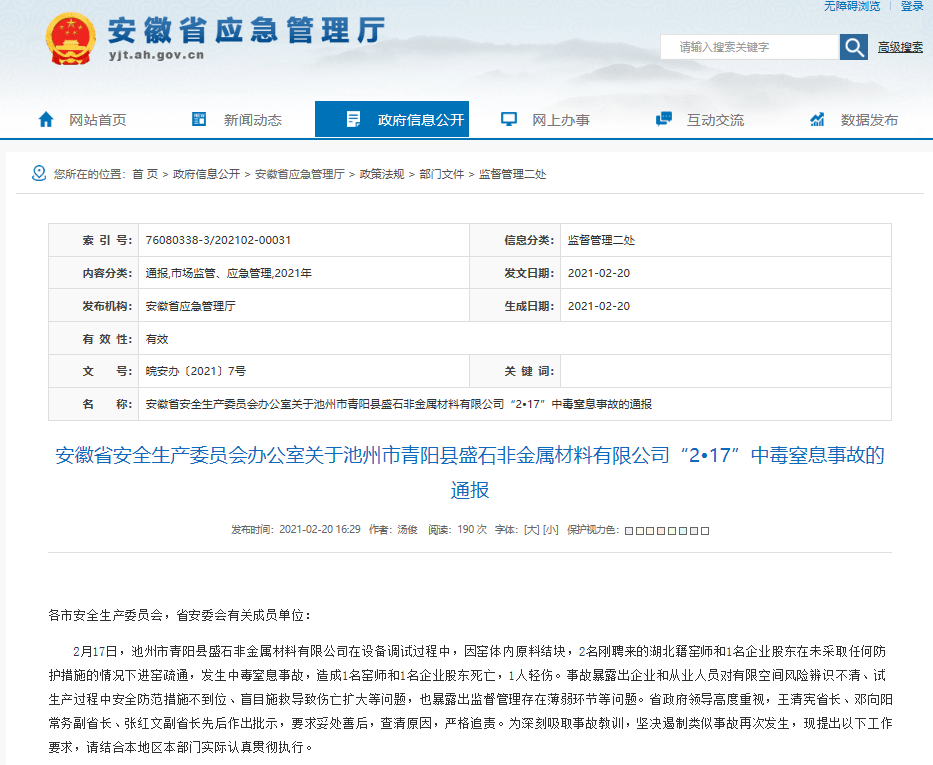Click the author name 汤俊
This screenshot has height=765, width=933.
(x=407, y=529)
